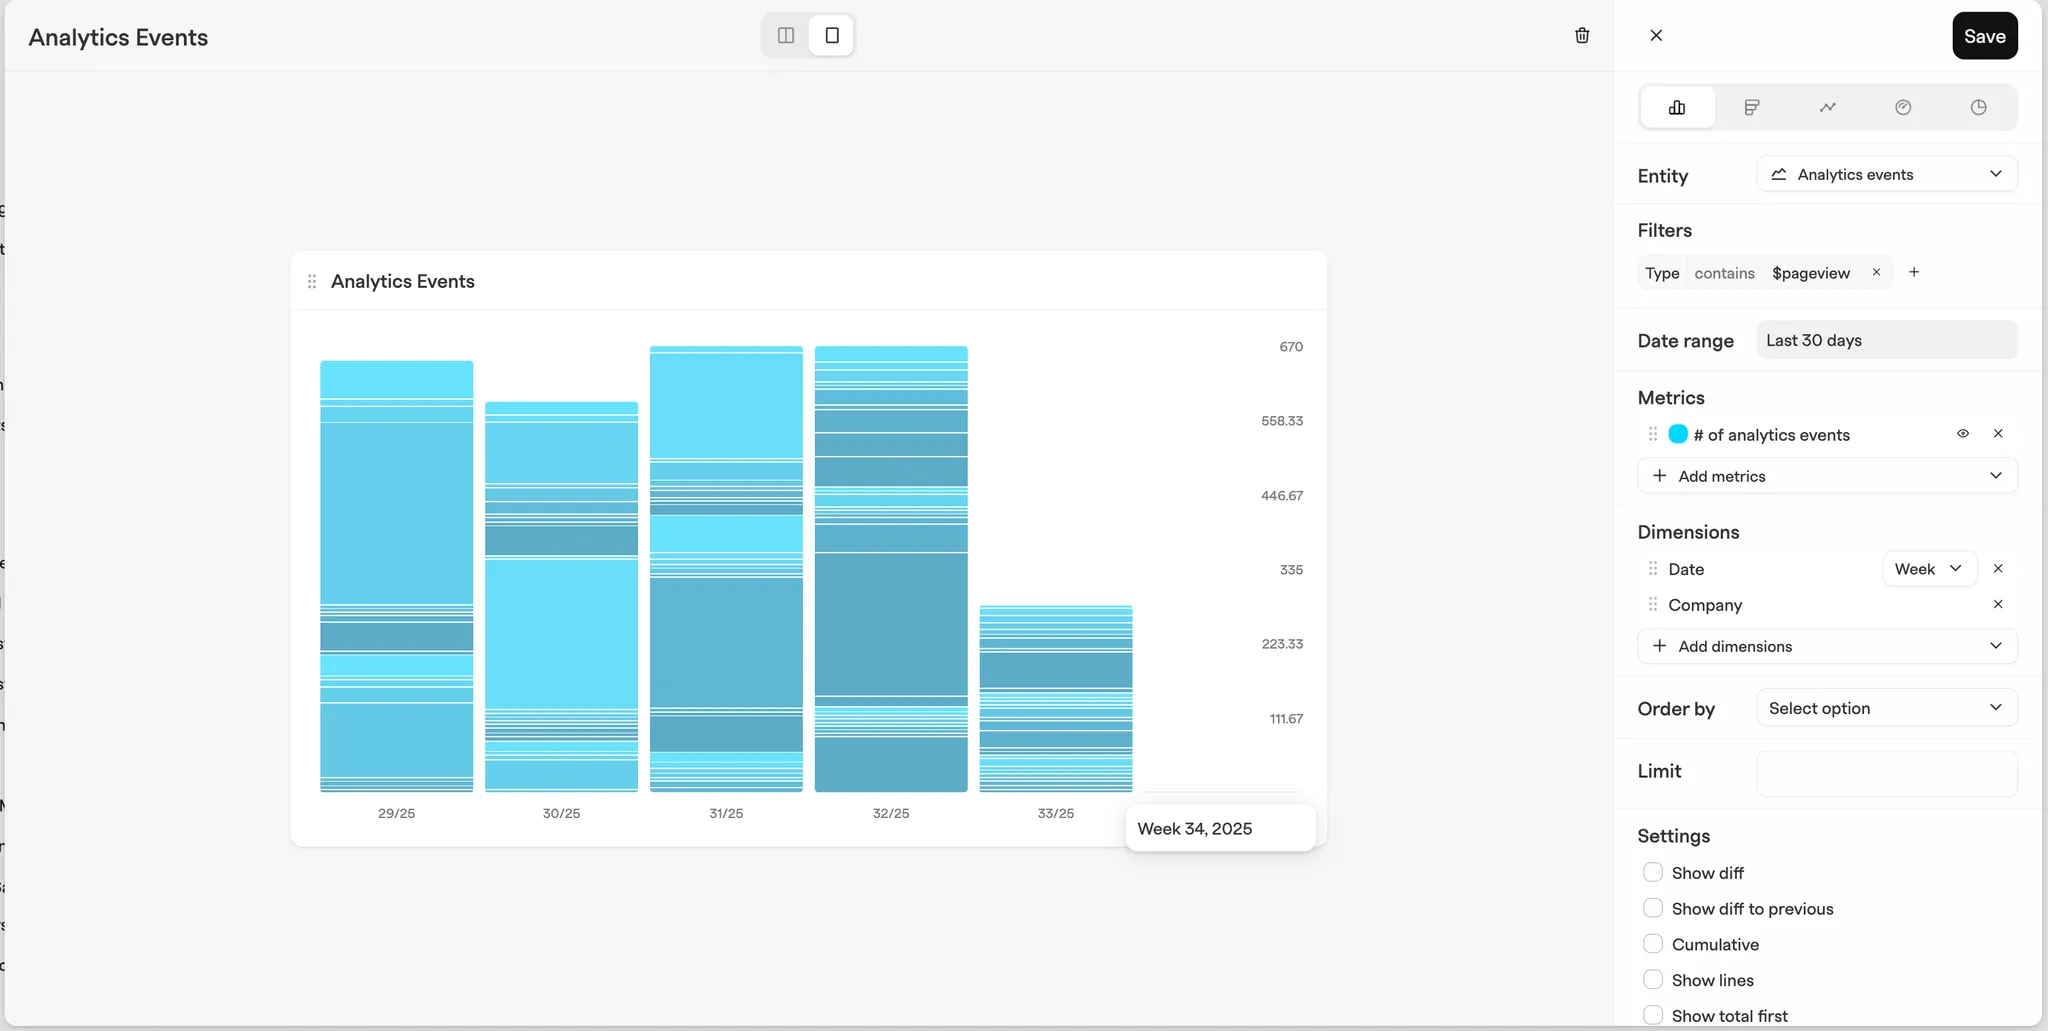Add a new filter with plus icon
This screenshot has height=1031, width=2048.
(x=1914, y=272)
